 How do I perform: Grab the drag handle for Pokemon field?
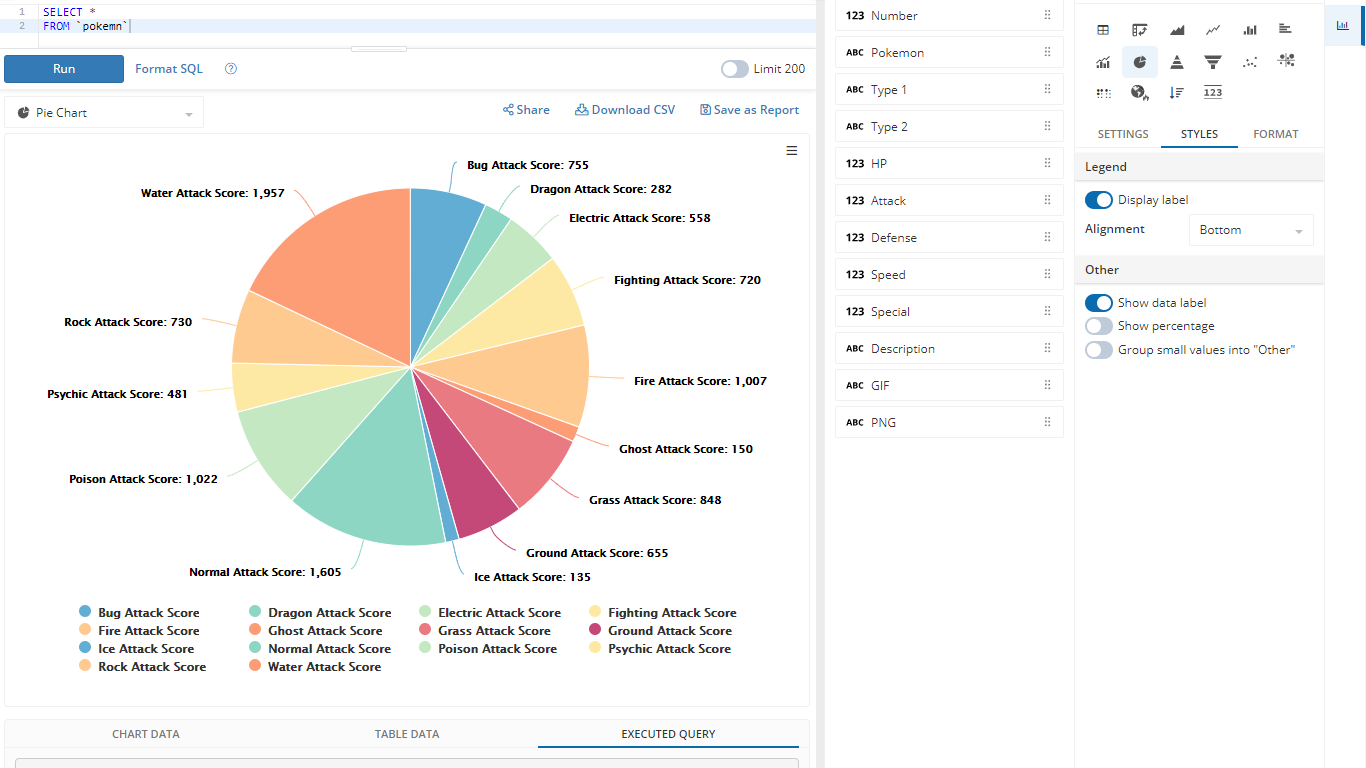coord(1047,53)
